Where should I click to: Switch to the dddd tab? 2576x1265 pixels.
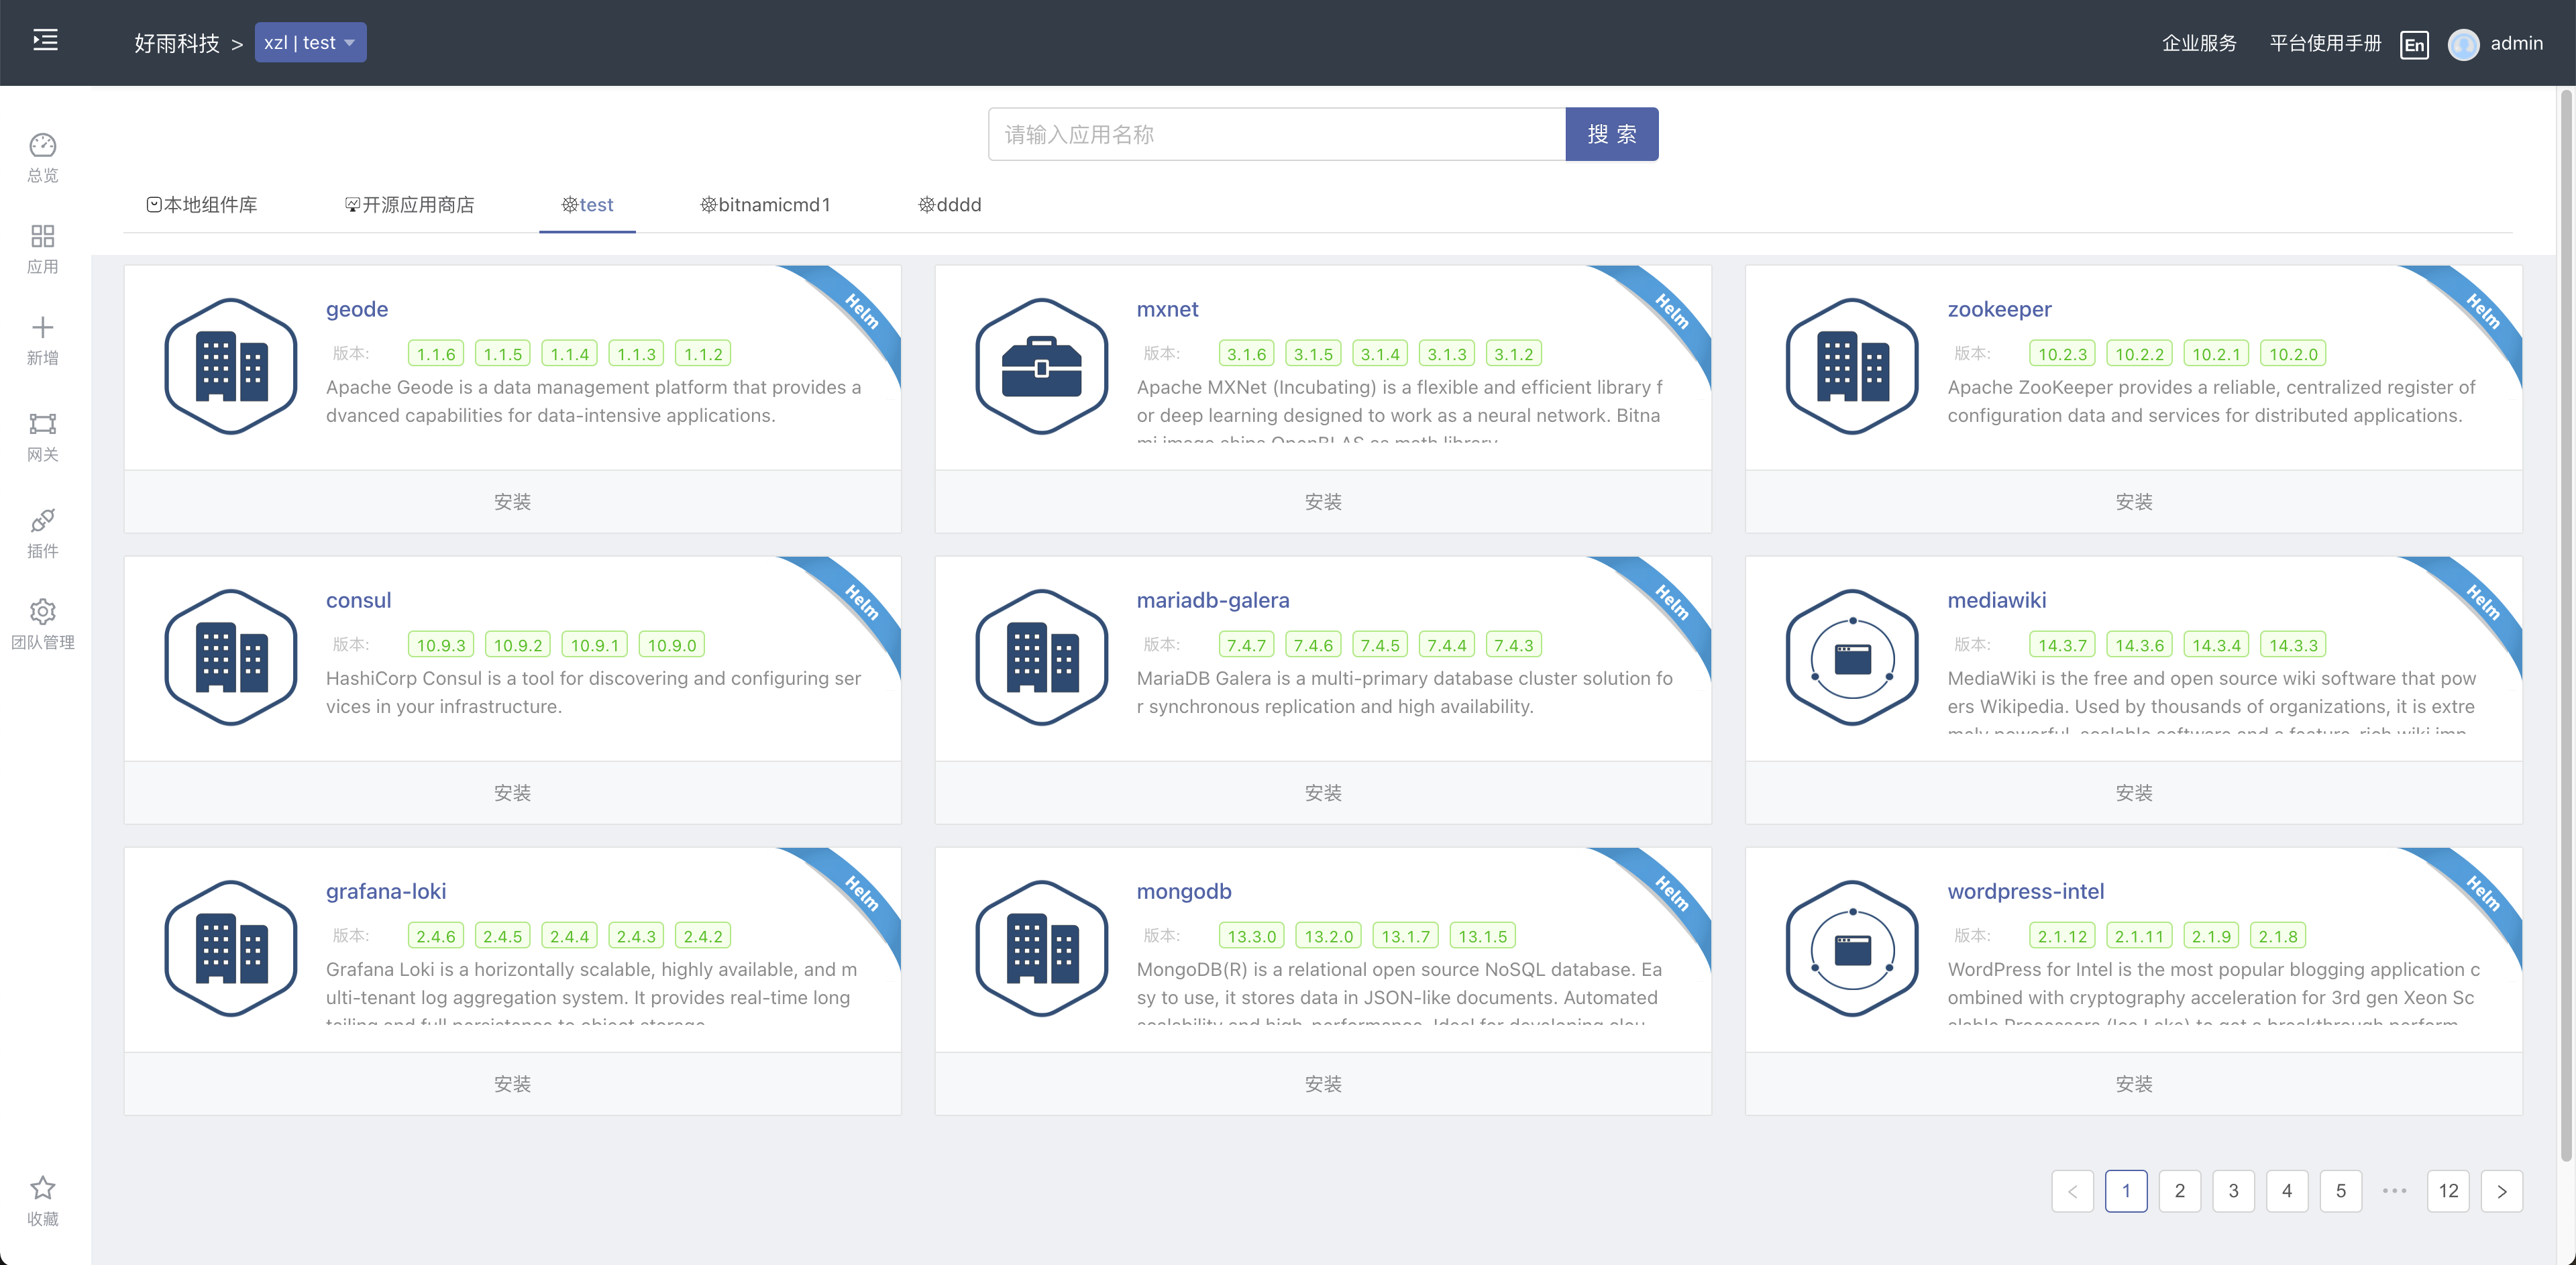coord(948,205)
